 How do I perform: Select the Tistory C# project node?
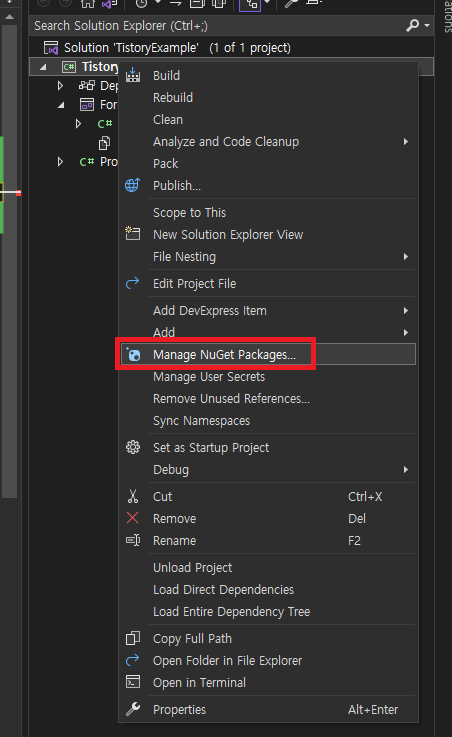click(100, 67)
